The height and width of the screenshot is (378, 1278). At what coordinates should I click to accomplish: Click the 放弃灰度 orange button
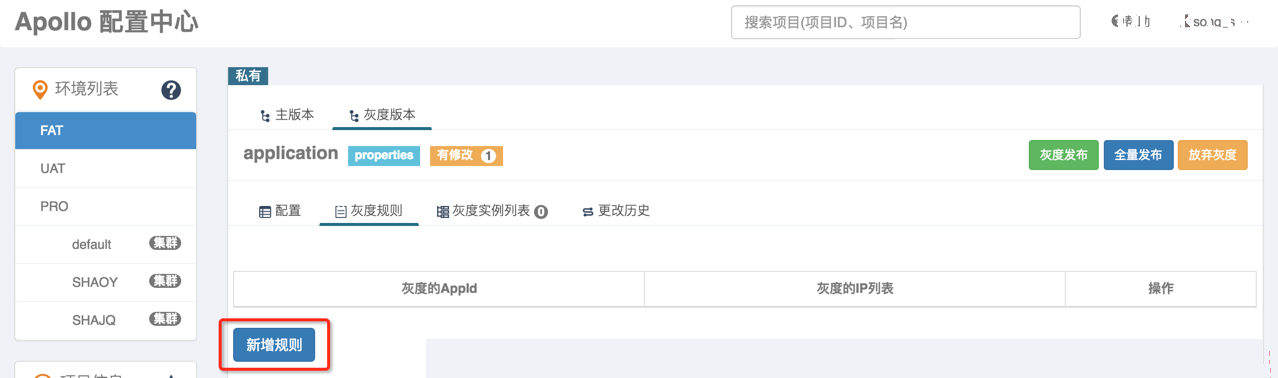coord(1213,155)
